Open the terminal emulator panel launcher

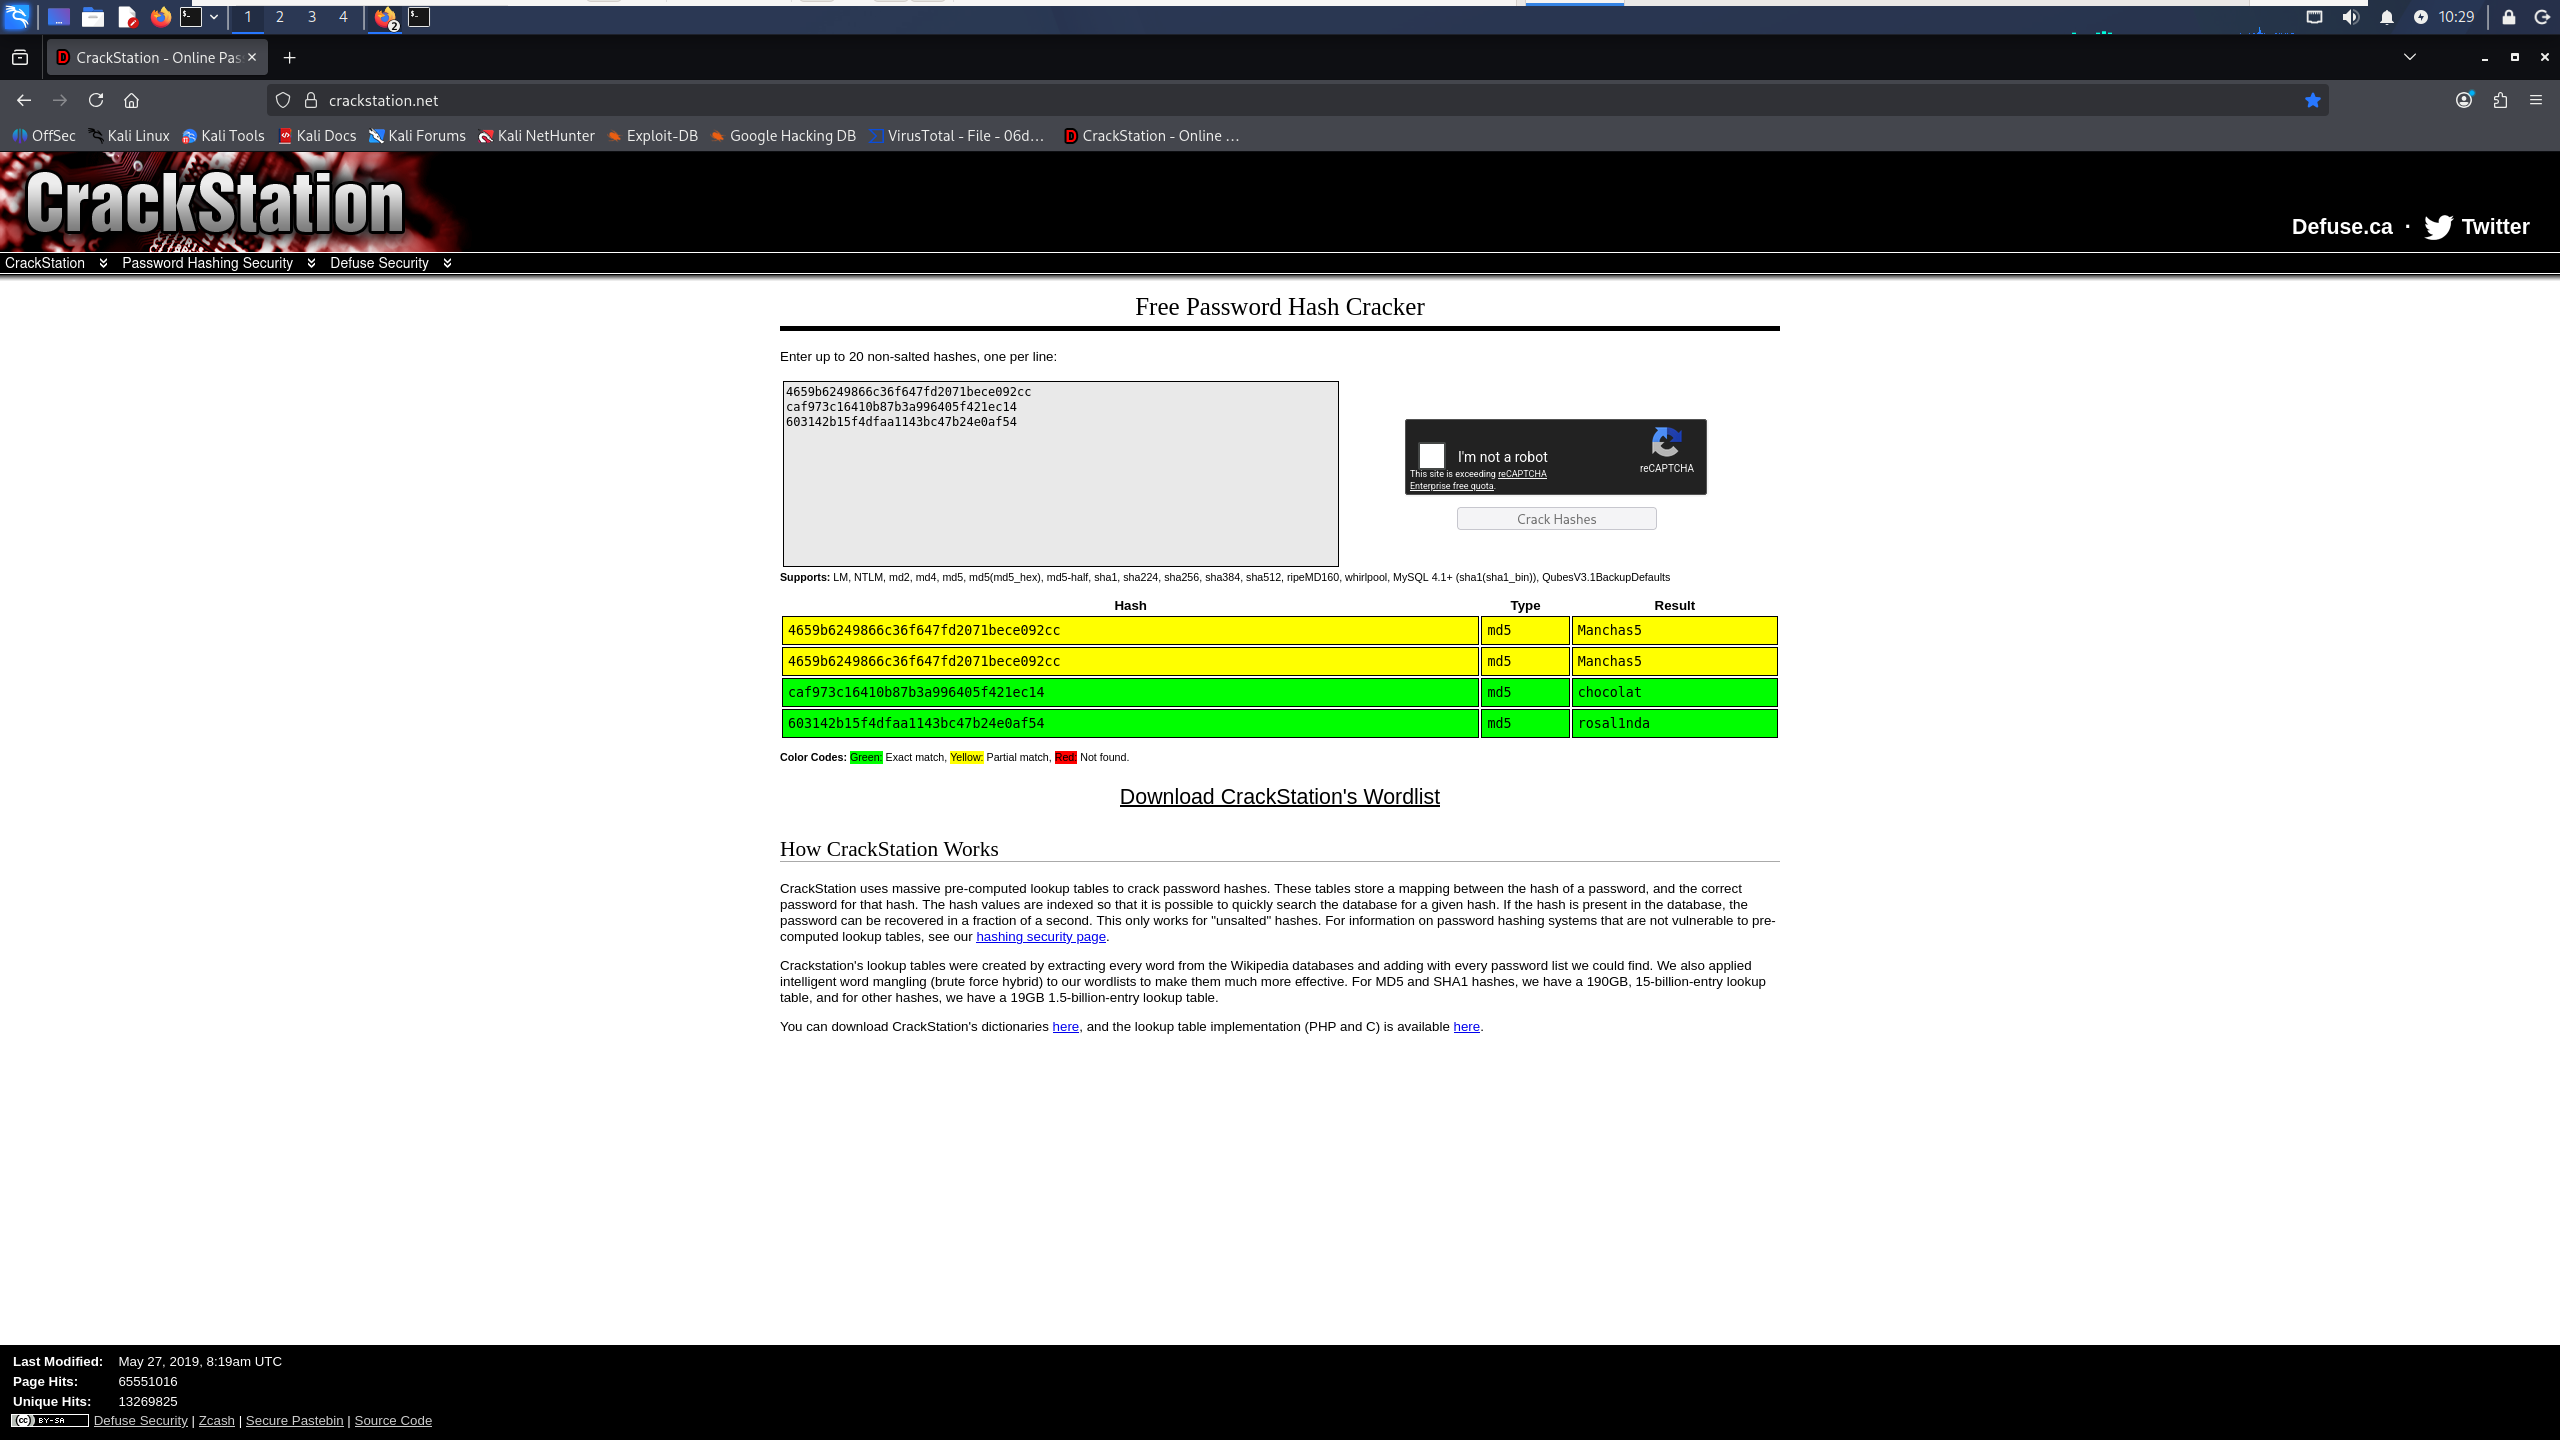click(191, 17)
